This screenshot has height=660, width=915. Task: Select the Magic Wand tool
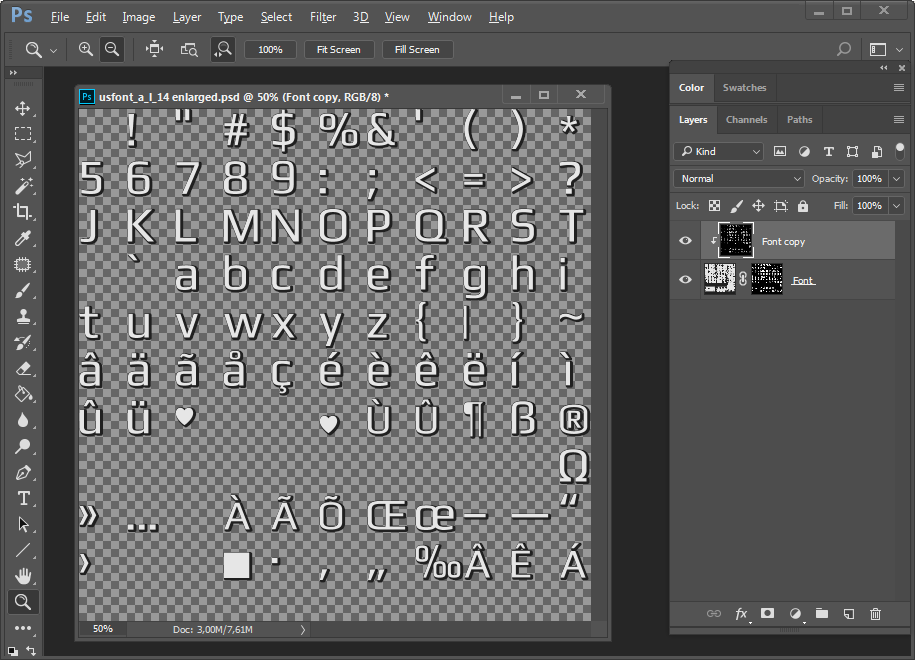point(23,186)
